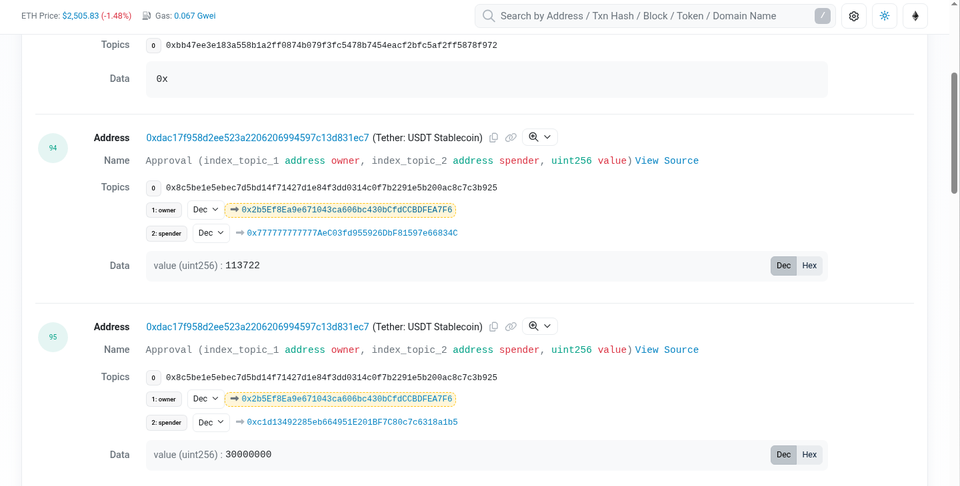Focus the address and txn search field

click(655, 16)
